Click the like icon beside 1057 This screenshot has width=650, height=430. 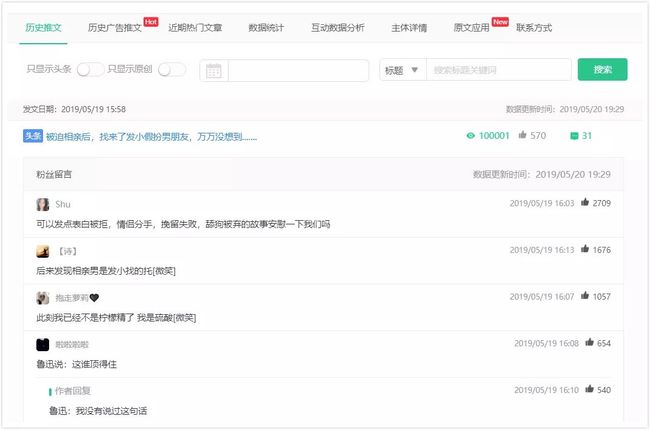click(585, 295)
